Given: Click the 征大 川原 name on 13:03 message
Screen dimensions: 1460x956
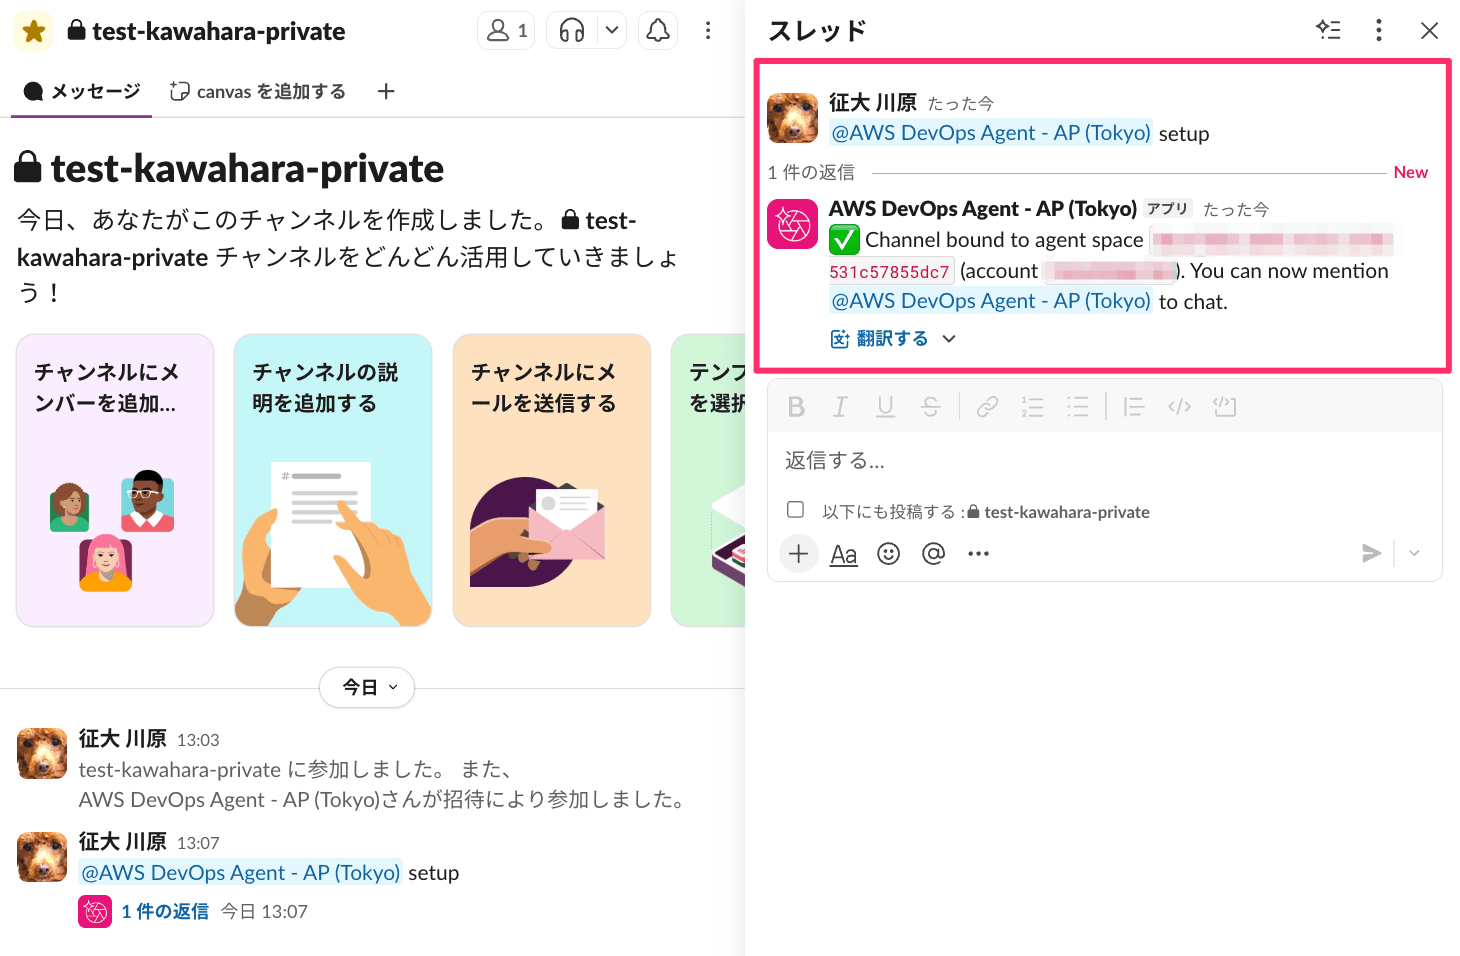Looking at the screenshot, I should coord(123,739).
